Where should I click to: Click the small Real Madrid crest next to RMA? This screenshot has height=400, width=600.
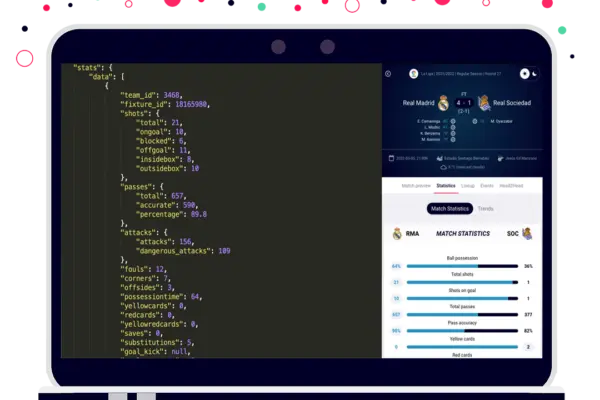[397, 233]
